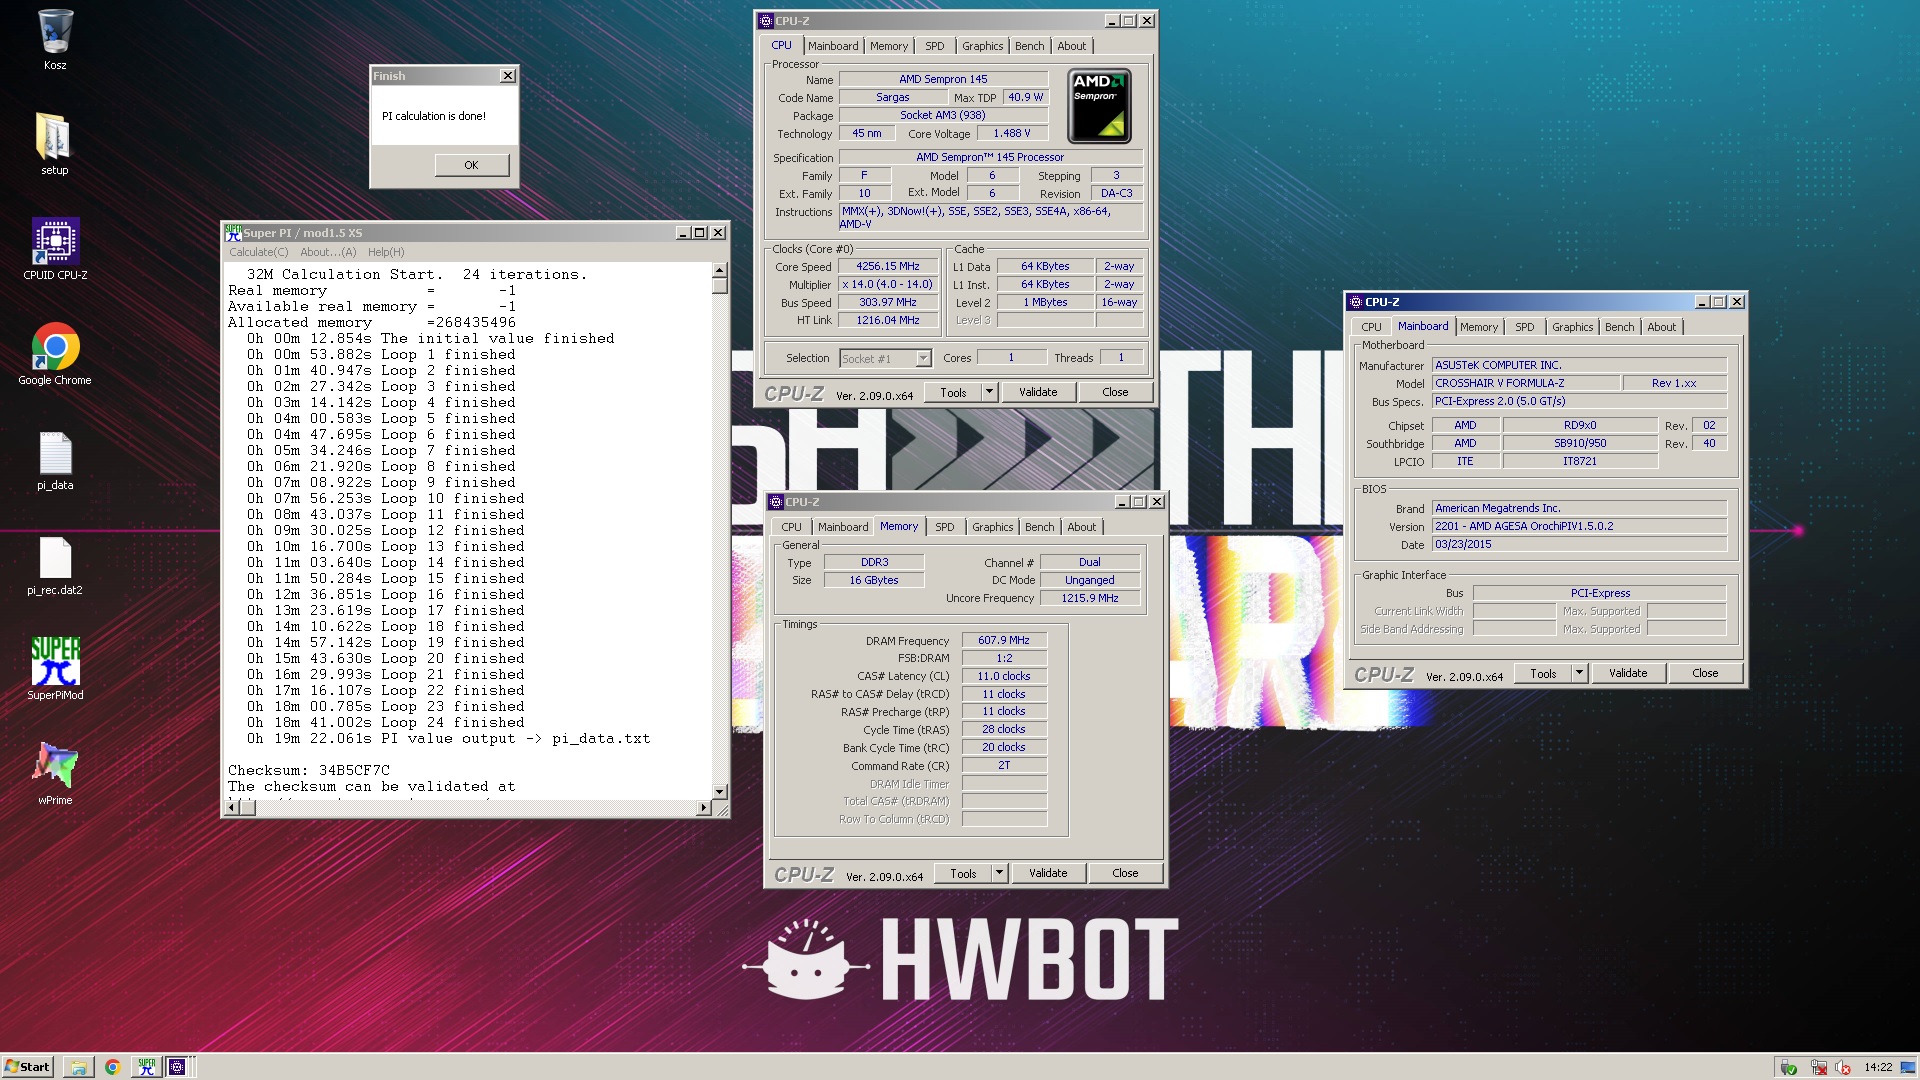Click the Core Speed 4256.15 MHz field
This screenshot has width=1920, height=1080.
pyautogui.click(x=888, y=267)
